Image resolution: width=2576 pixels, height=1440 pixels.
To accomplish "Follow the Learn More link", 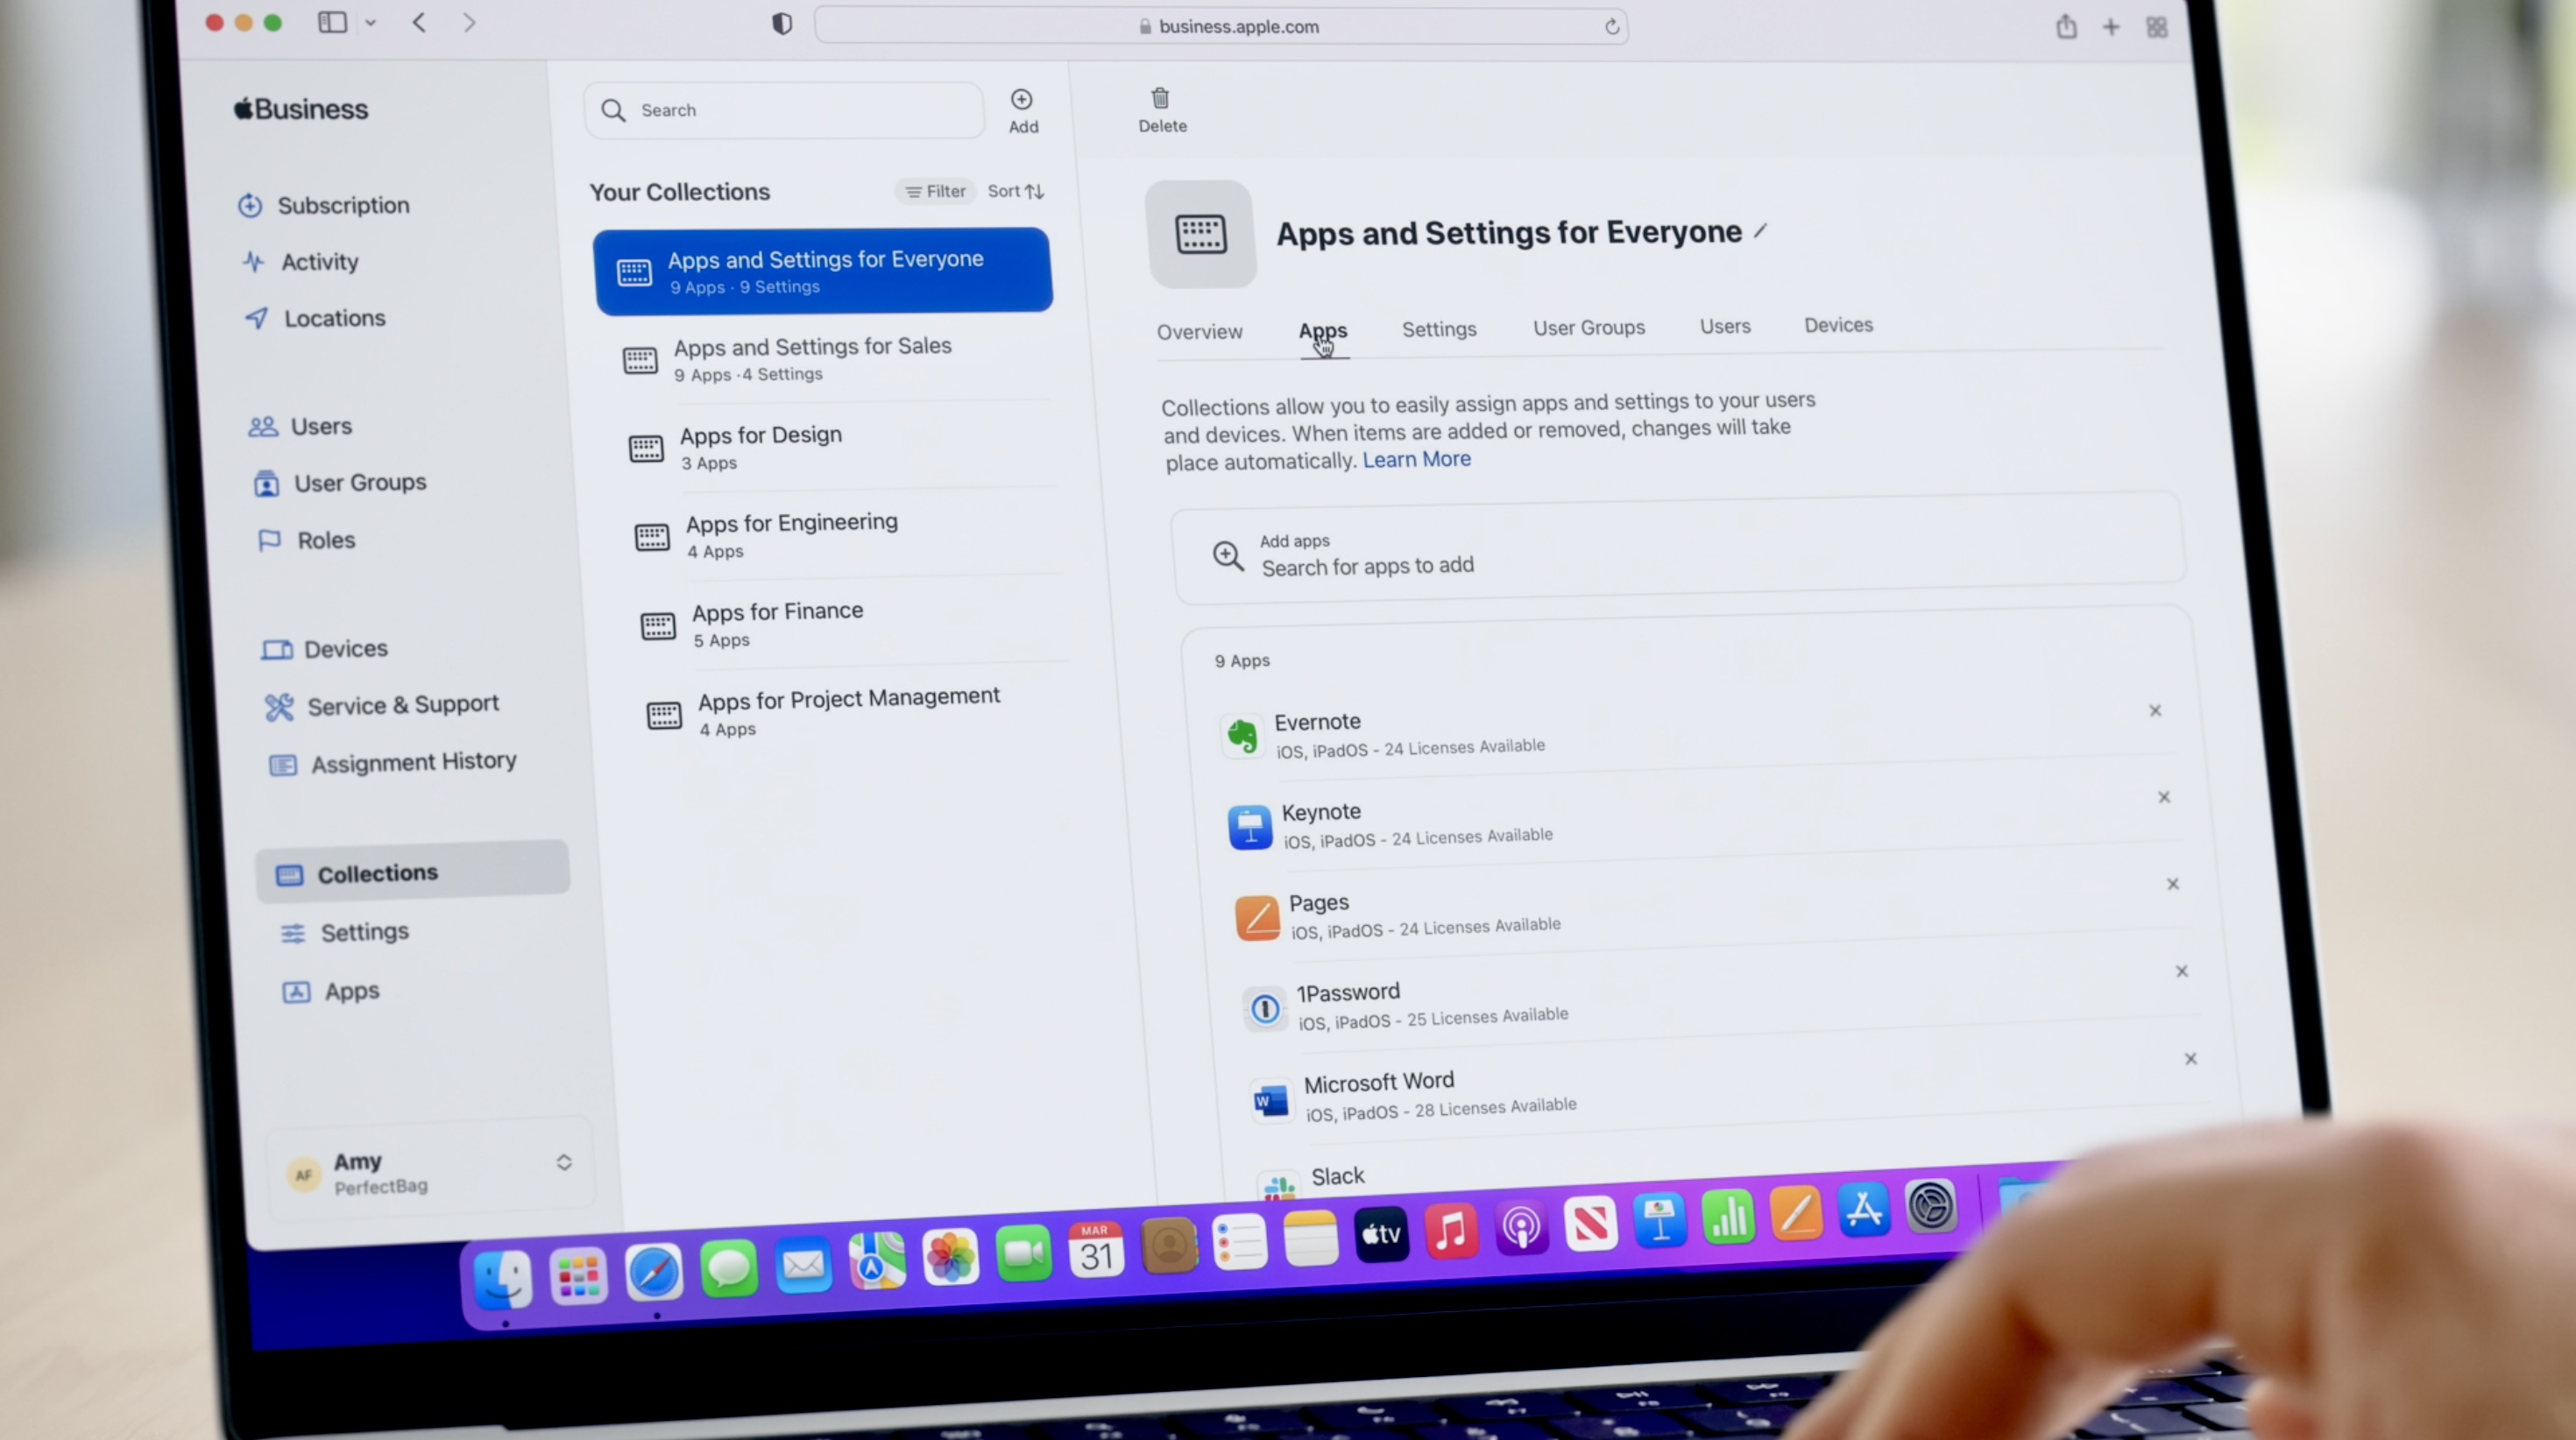I will coord(1416,459).
